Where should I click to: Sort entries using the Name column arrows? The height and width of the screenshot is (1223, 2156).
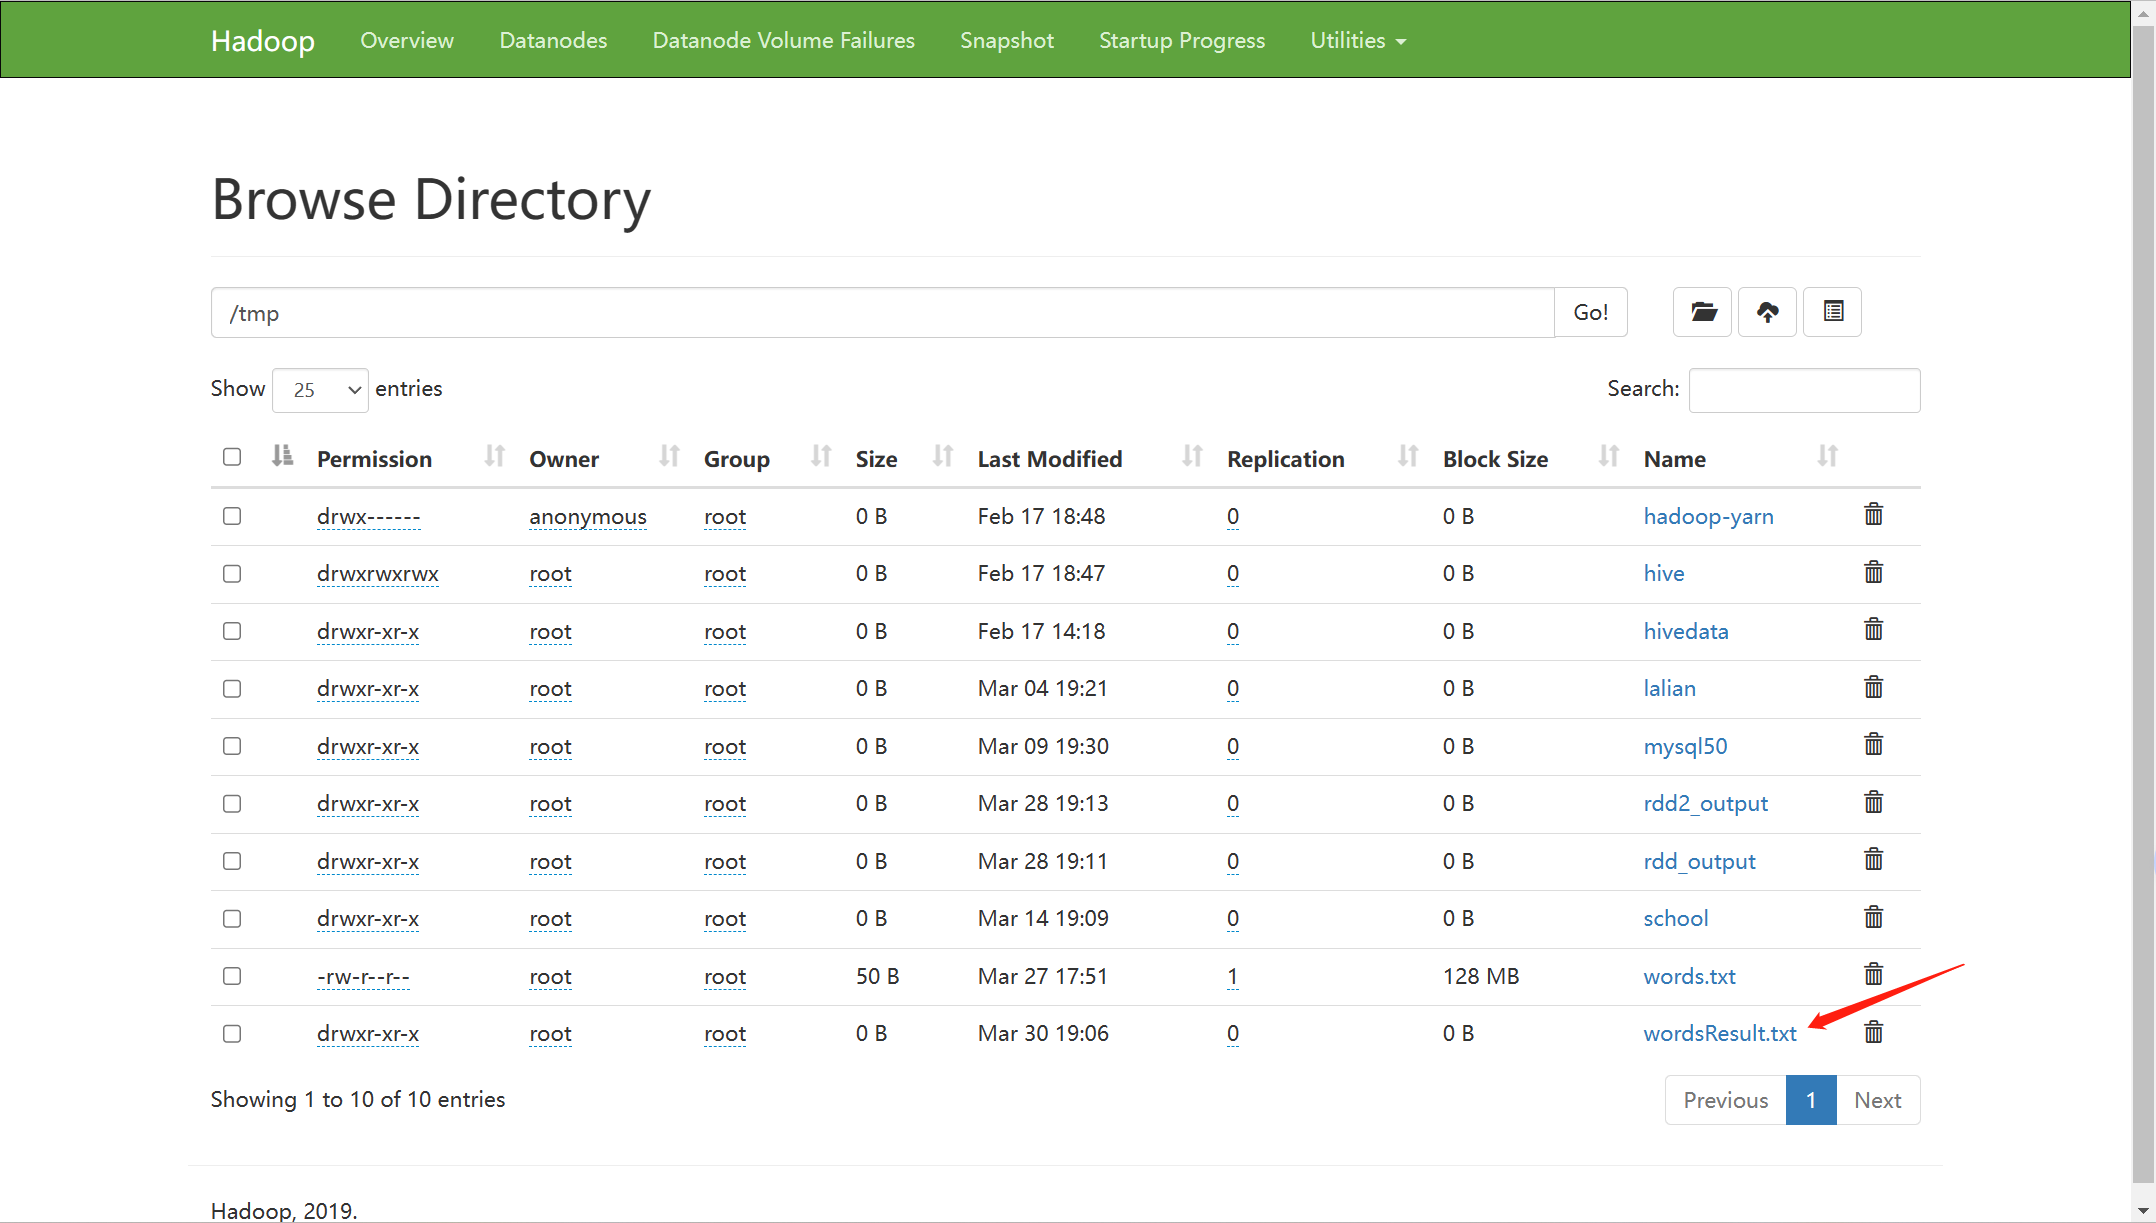(1827, 457)
